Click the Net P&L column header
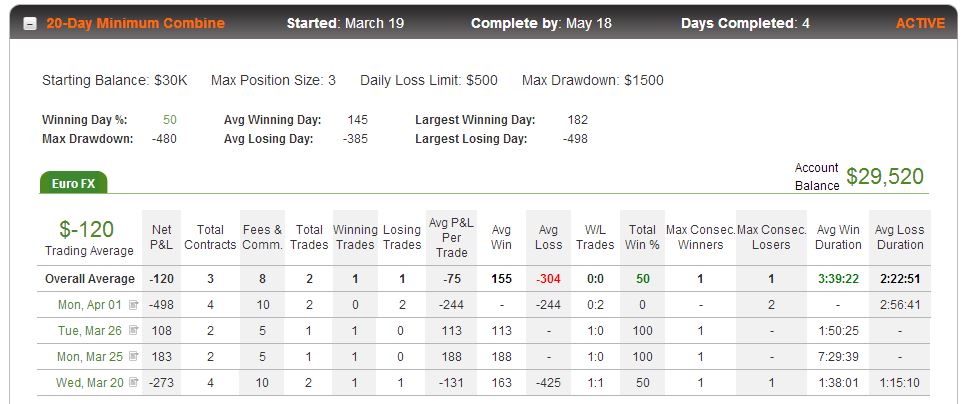971x404 pixels. tap(162, 237)
